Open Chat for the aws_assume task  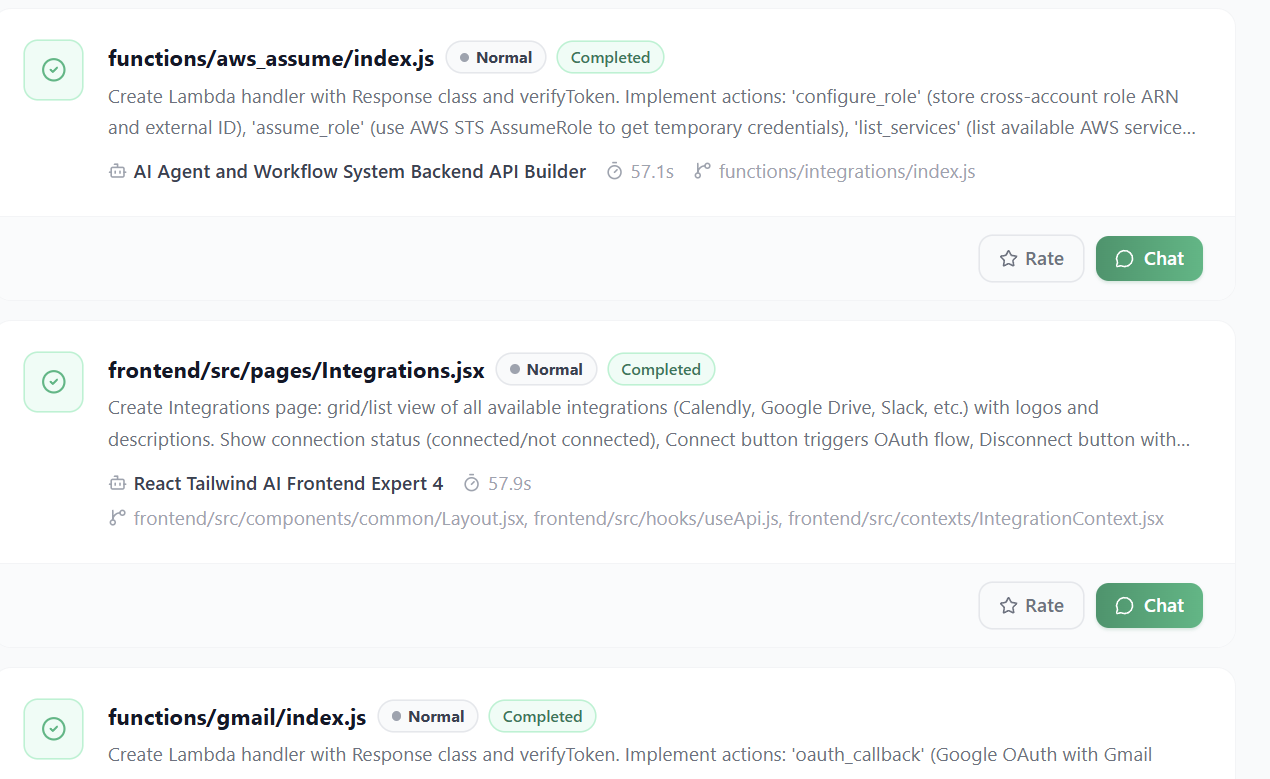(1149, 259)
